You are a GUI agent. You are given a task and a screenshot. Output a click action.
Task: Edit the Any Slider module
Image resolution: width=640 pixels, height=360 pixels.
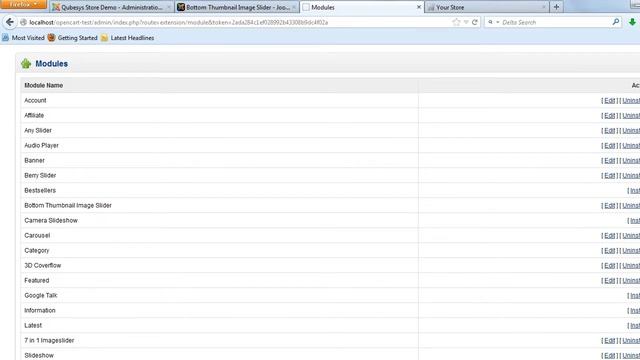[609, 131]
